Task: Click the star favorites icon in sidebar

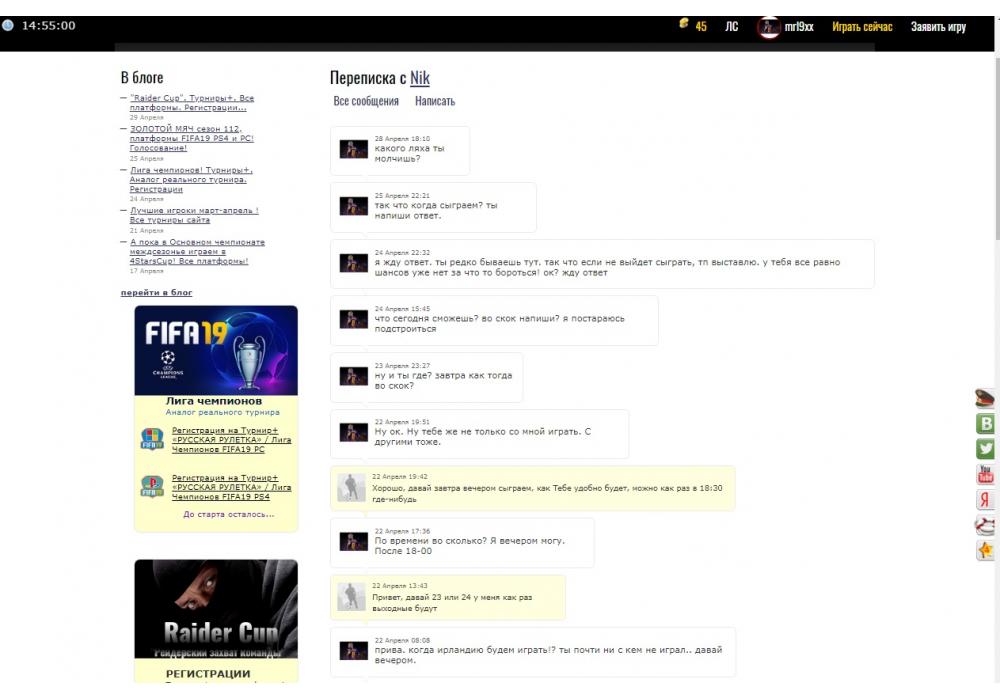Action: click(x=985, y=550)
